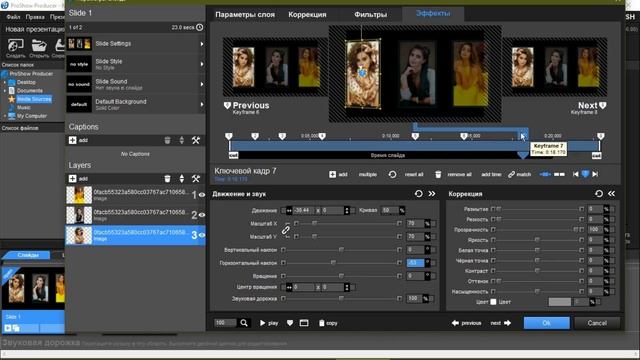640x360 pixels.
Task: Adjust the Вращение slider handle
Action: pyautogui.click(x=341, y=276)
